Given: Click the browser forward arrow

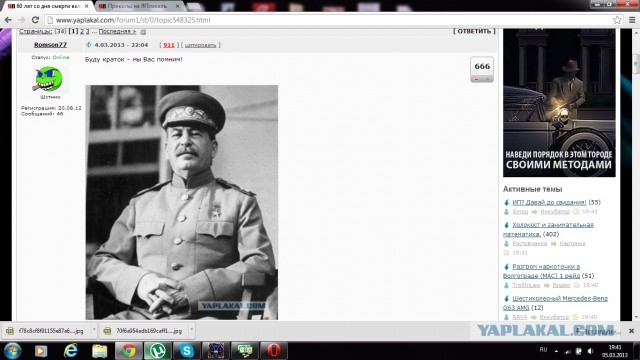Looking at the screenshot, I should click(22, 20).
